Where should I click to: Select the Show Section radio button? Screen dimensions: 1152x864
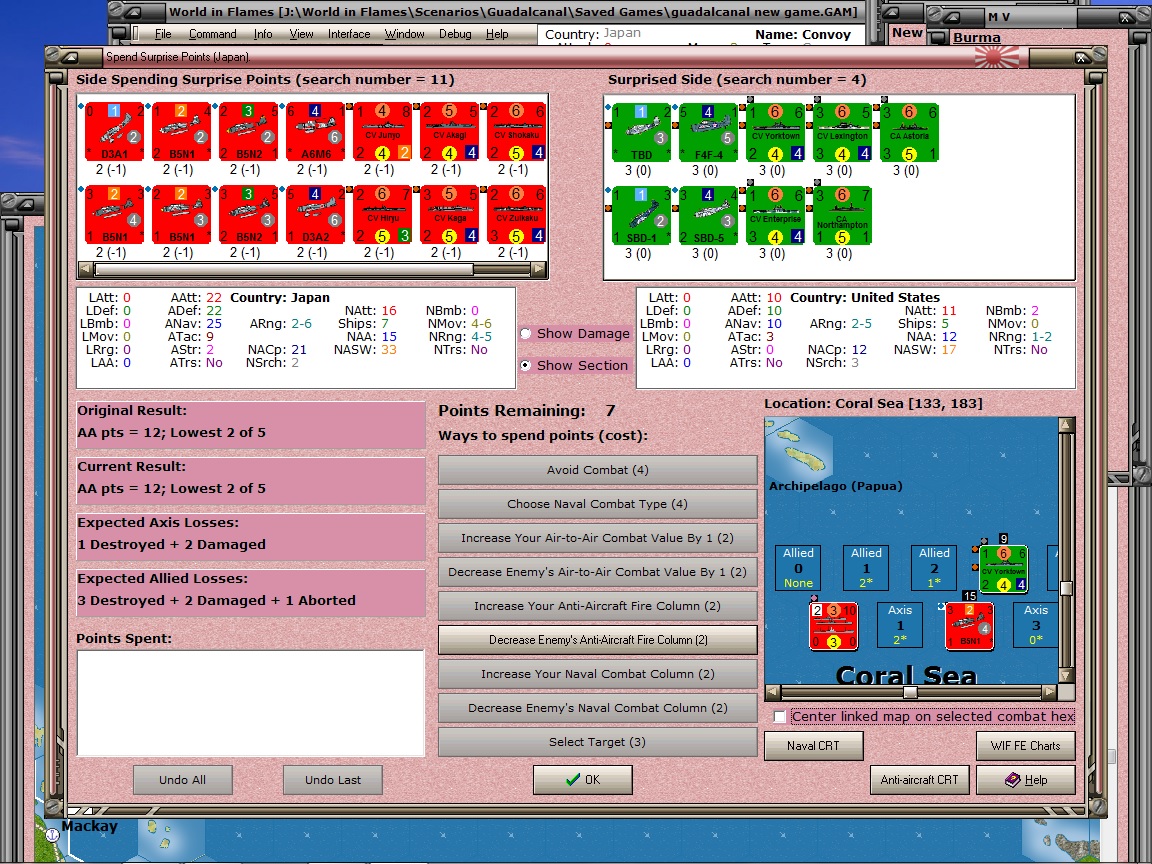(526, 365)
